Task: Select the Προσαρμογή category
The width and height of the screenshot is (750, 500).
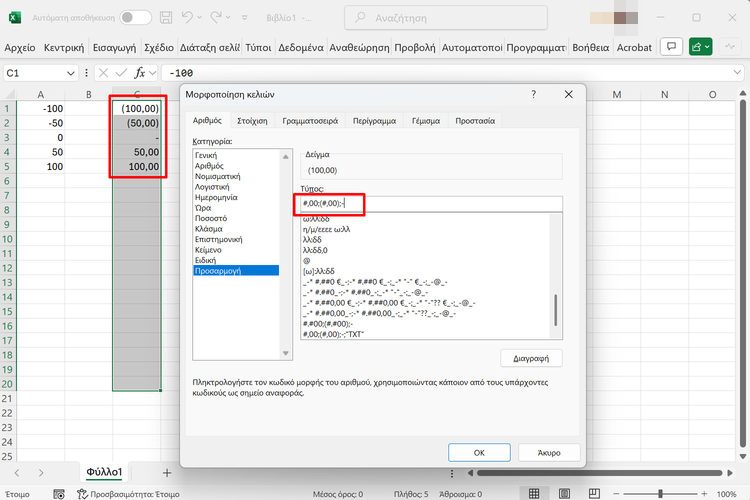Action: click(236, 271)
